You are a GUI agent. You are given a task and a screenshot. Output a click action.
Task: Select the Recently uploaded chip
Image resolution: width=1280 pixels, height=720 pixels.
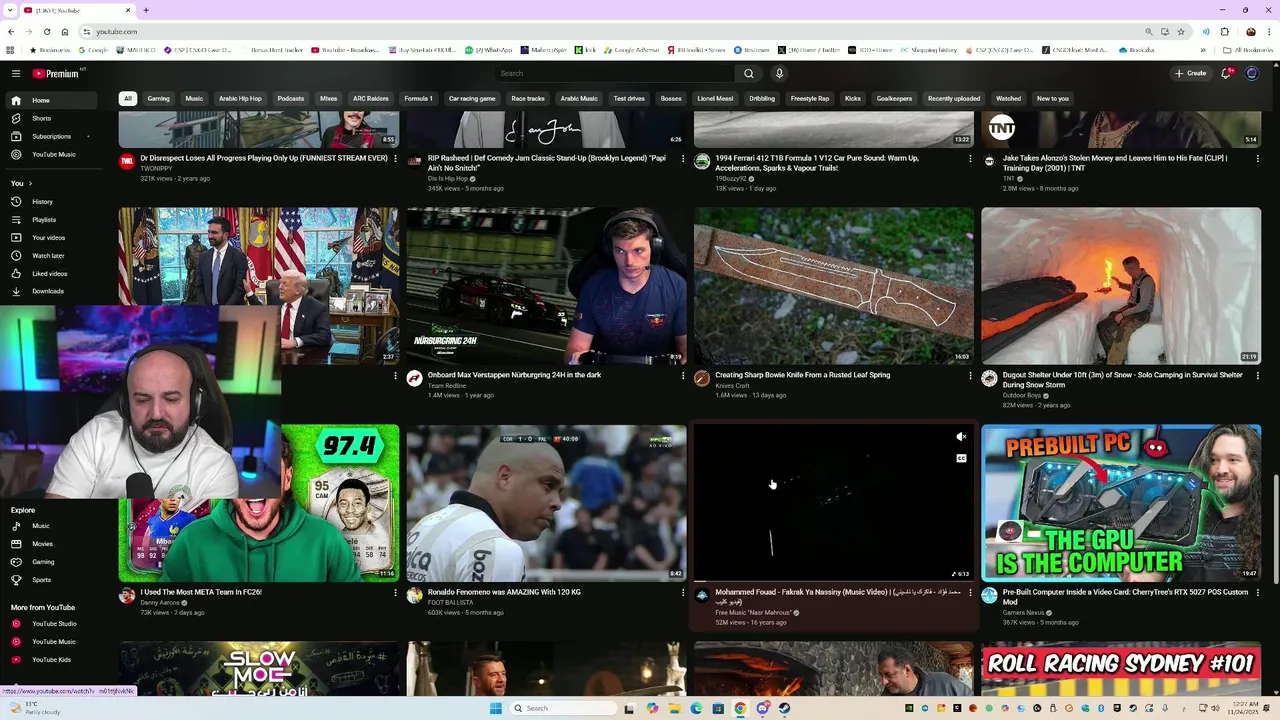point(954,99)
